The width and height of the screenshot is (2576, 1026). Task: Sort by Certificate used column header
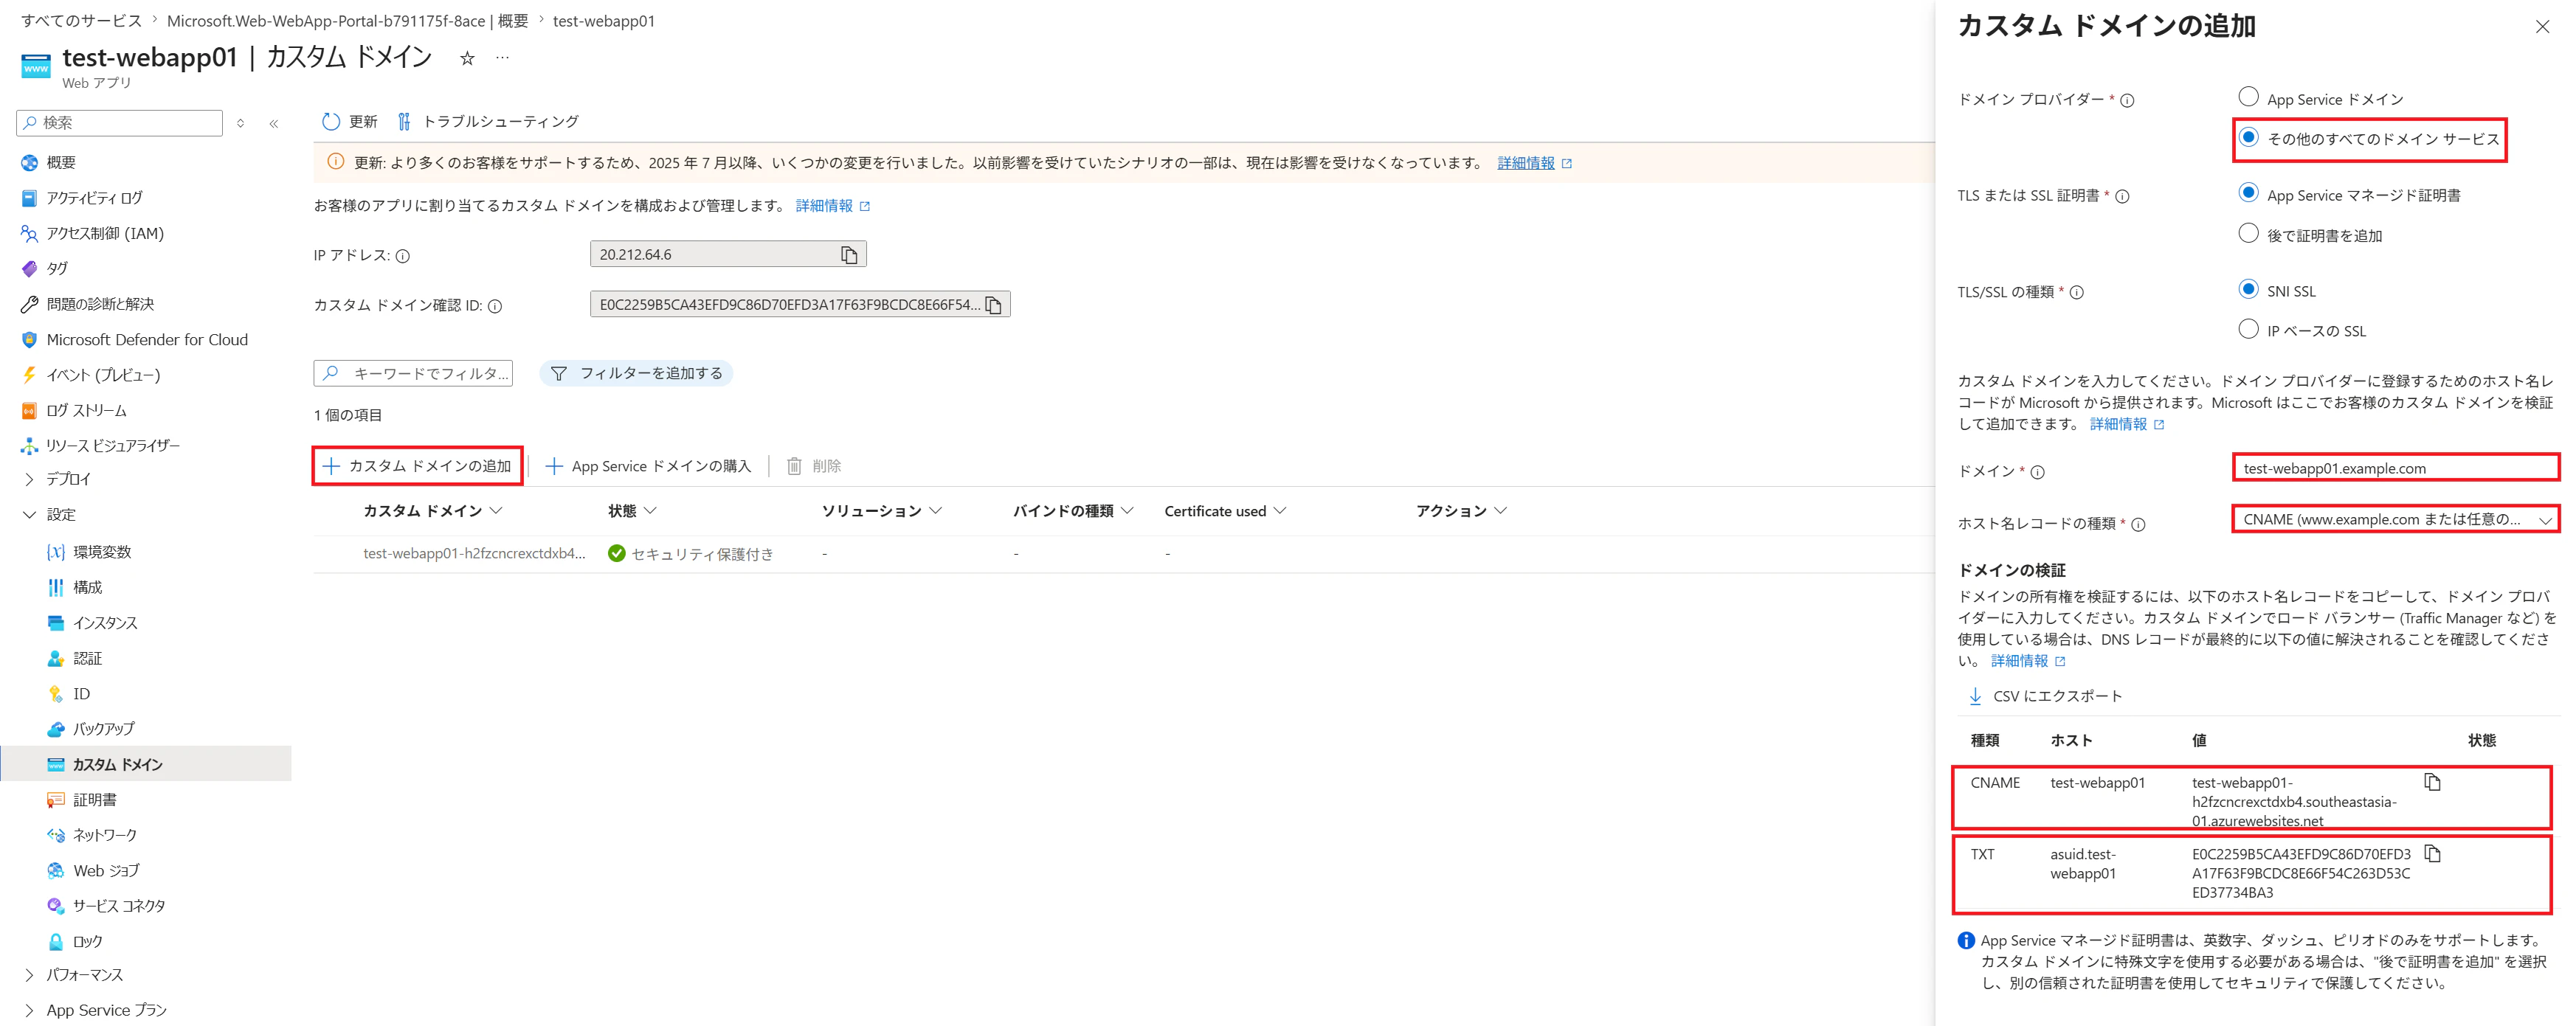tap(1225, 511)
